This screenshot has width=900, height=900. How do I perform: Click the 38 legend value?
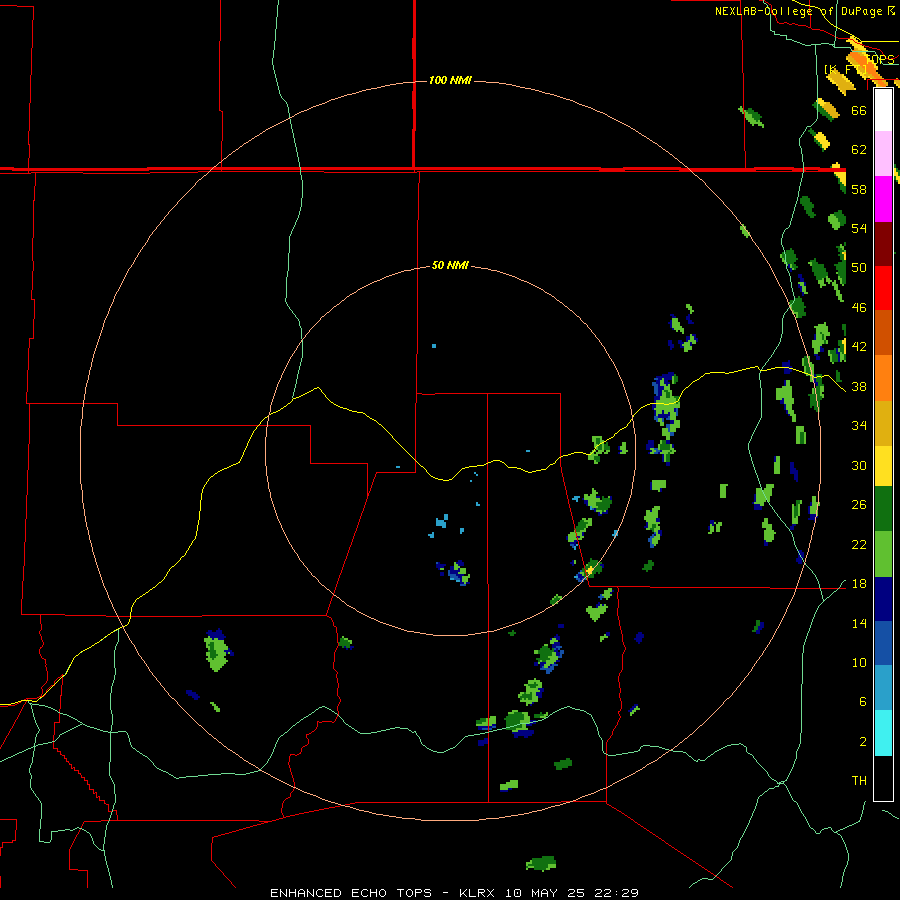click(x=859, y=387)
